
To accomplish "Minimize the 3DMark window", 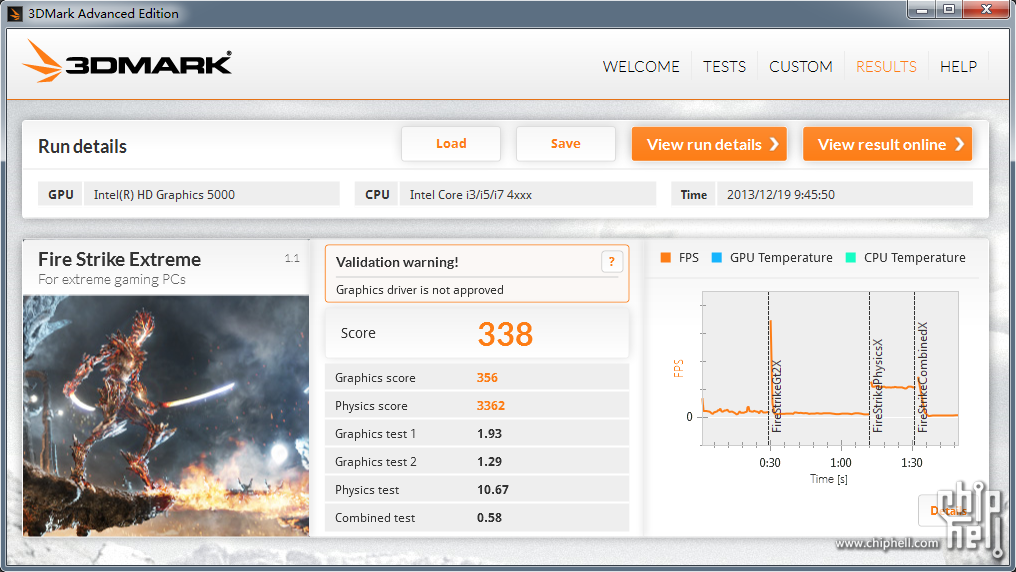I will [x=922, y=10].
